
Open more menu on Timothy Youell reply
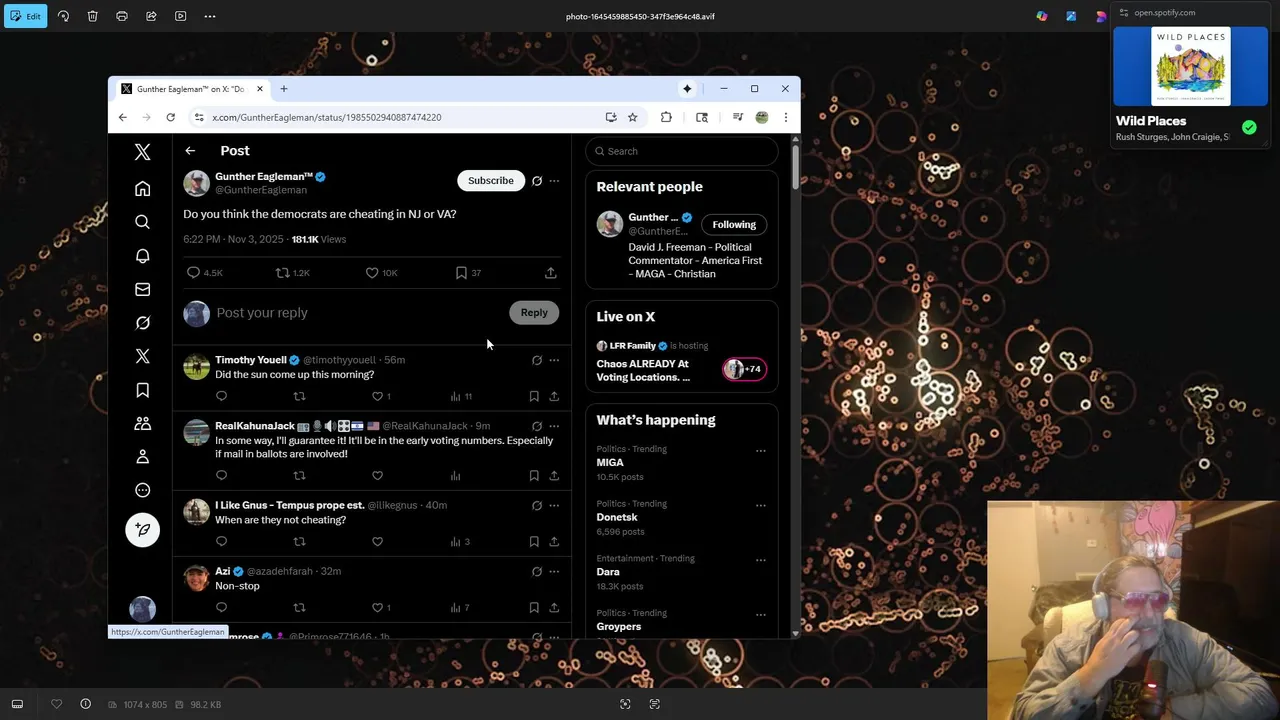point(555,360)
